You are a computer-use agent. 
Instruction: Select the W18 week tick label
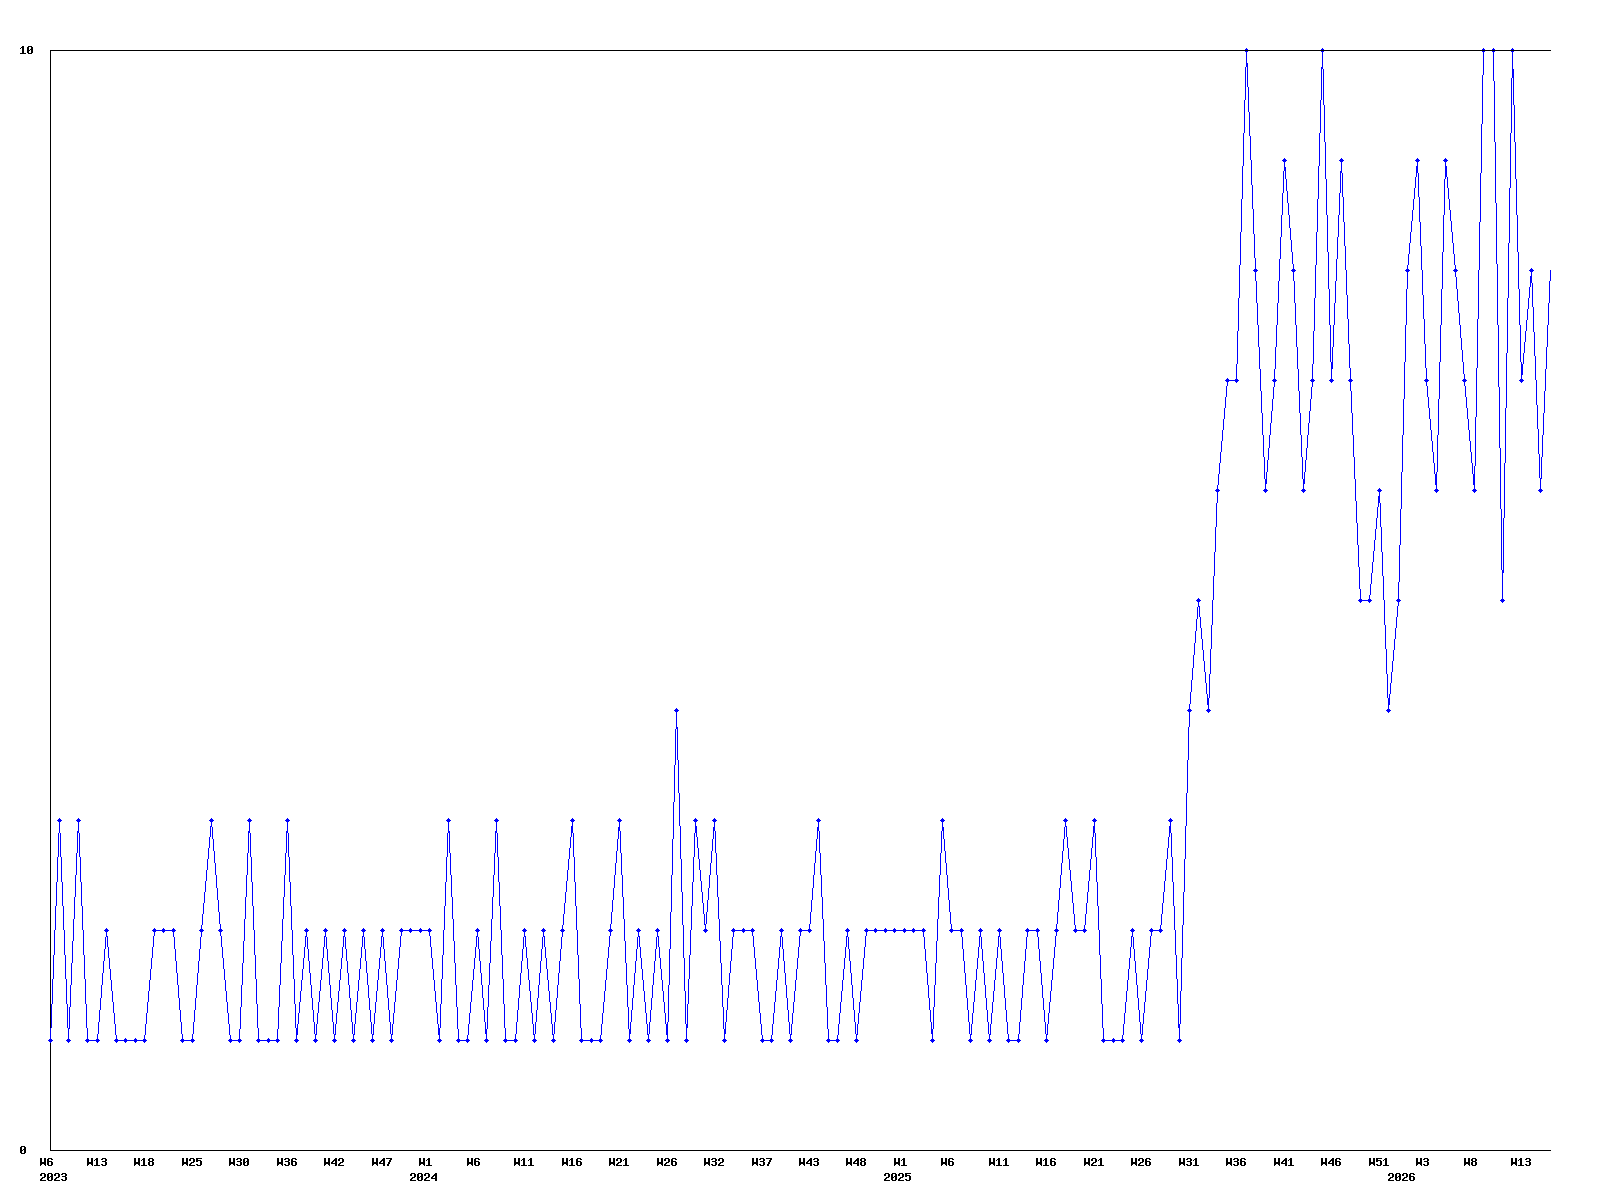click(144, 1162)
